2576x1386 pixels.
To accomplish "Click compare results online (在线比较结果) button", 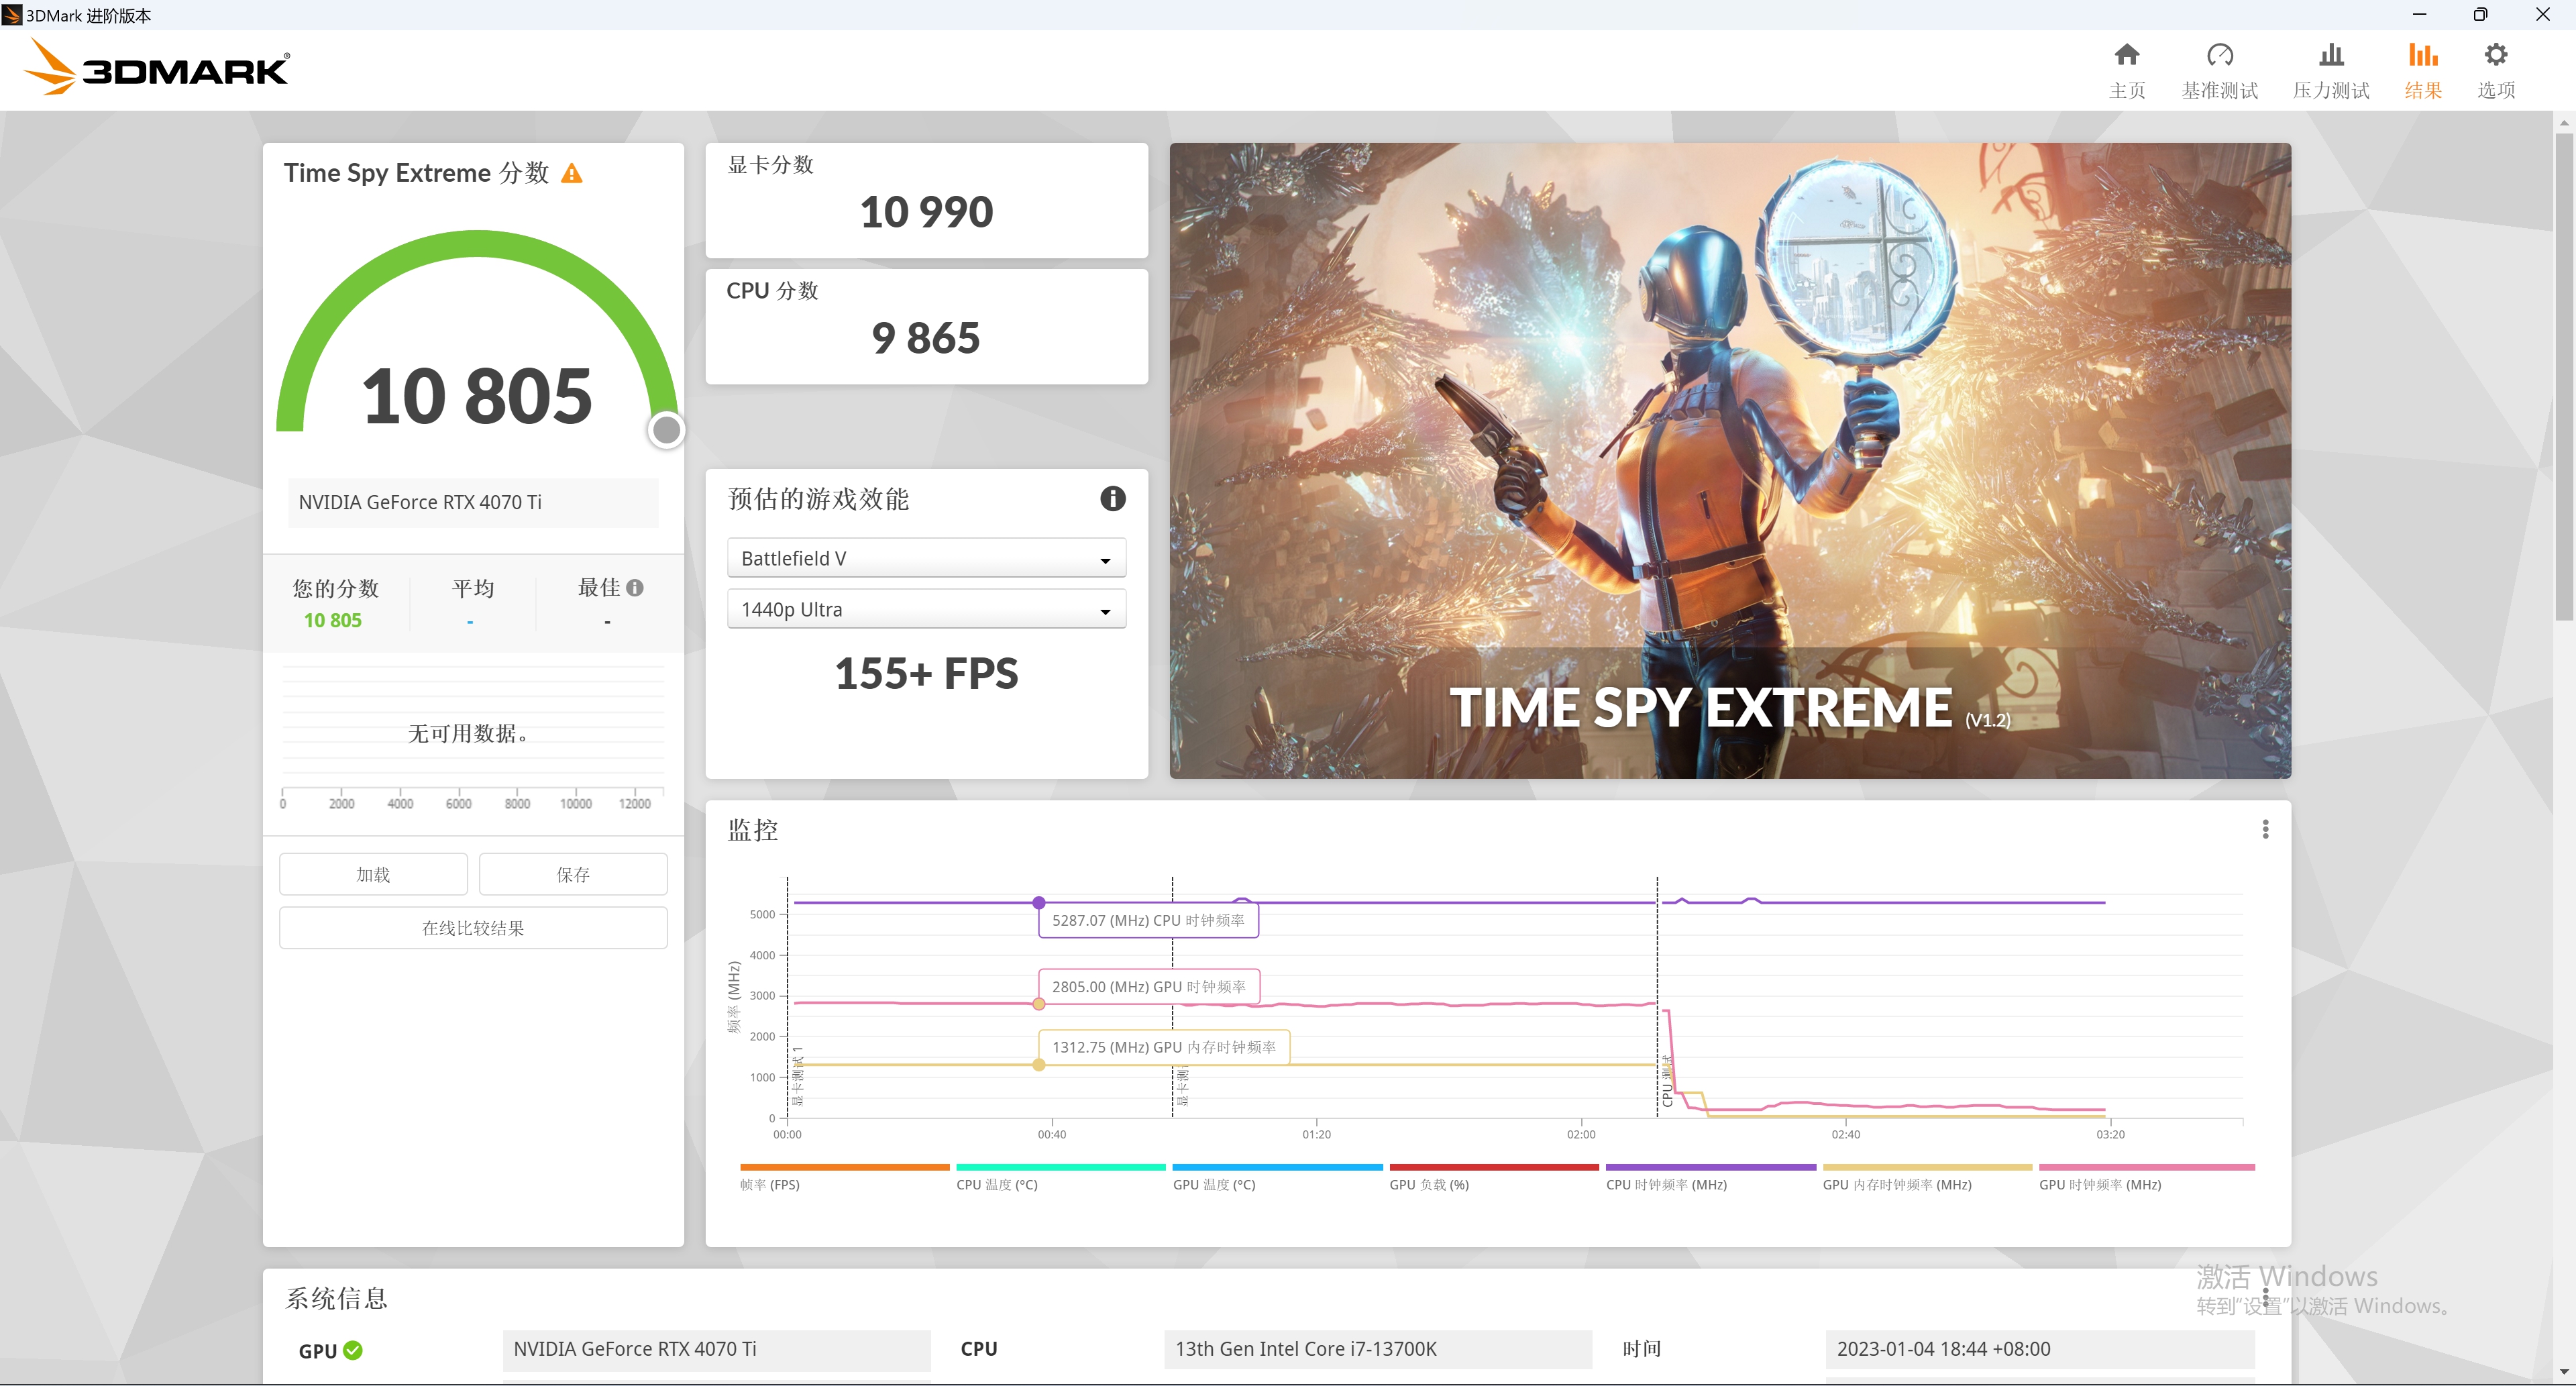I will 473,928.
